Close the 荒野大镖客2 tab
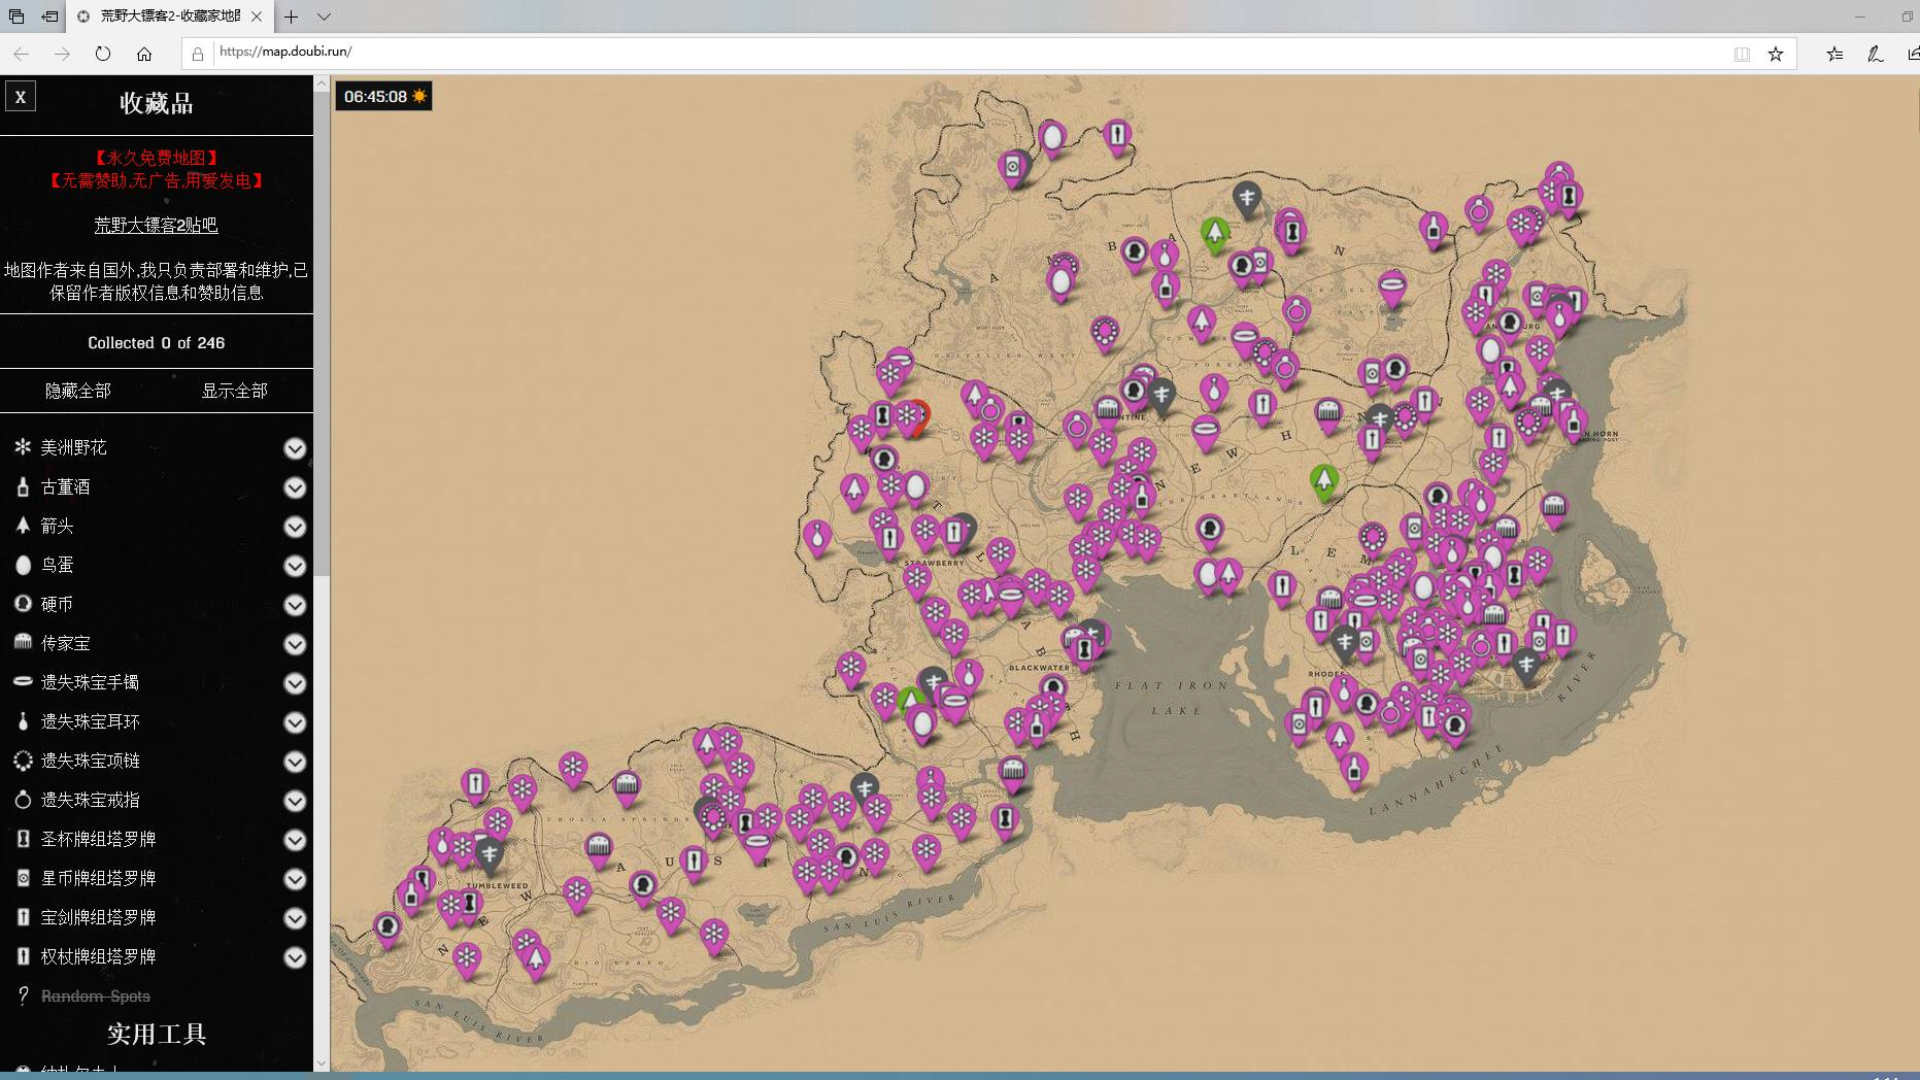 click(257, 16)
